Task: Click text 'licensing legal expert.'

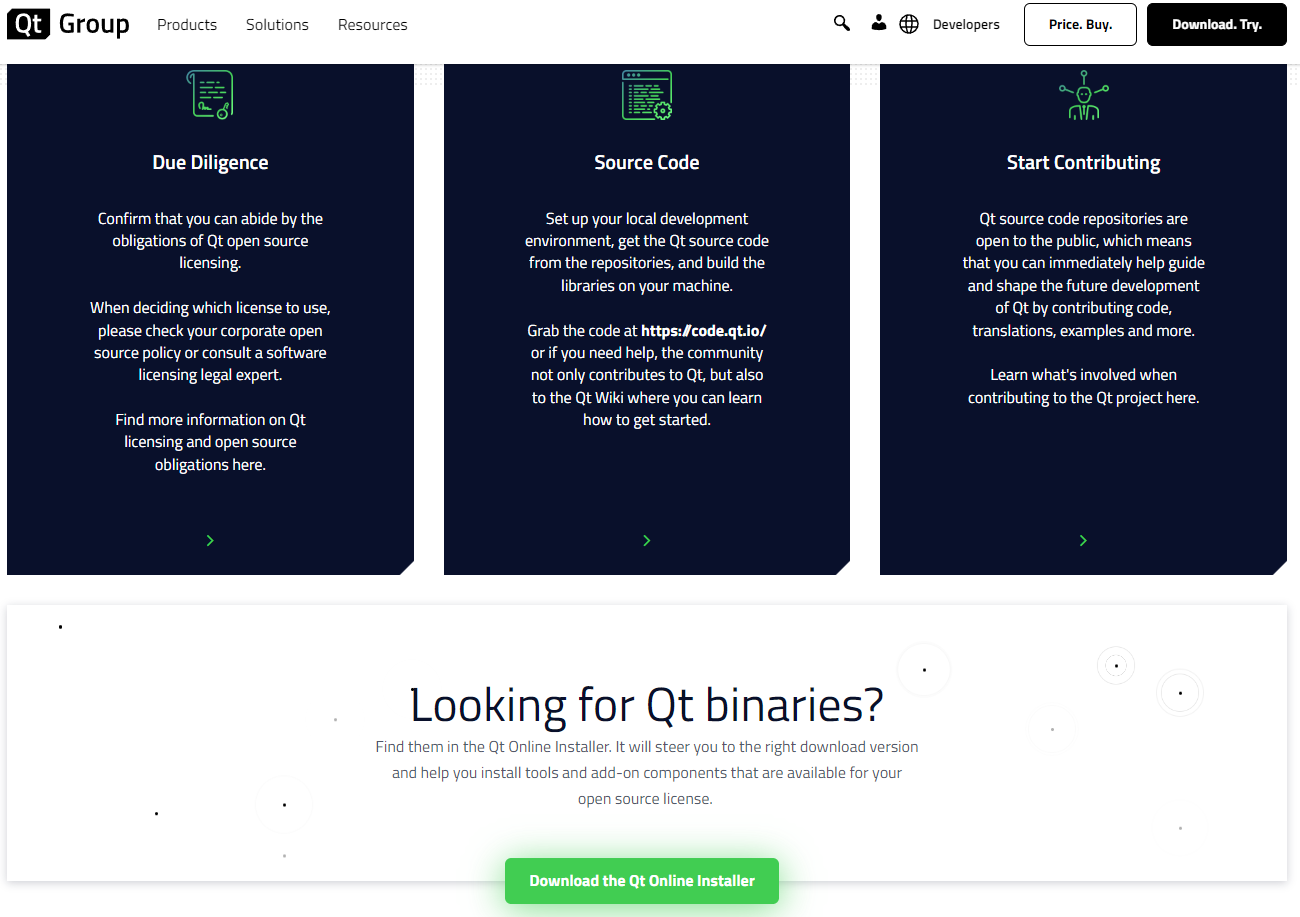Action: coord(210,375)
